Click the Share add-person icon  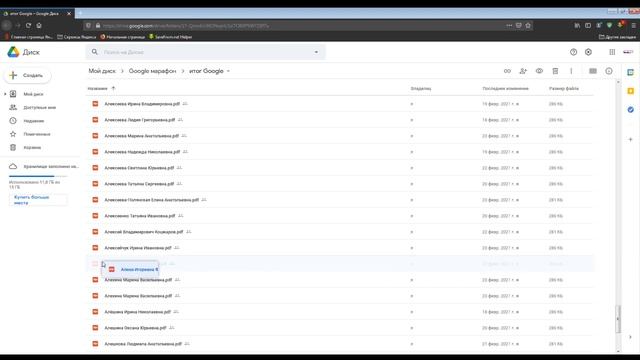pyautogui.click(x=523, y=71)
